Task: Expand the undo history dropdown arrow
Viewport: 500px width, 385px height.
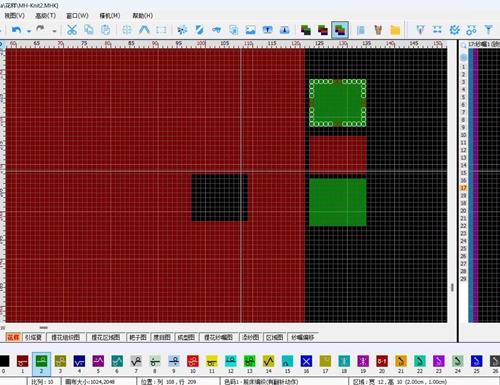Action: pyautogui.click(x=29, y=31)
